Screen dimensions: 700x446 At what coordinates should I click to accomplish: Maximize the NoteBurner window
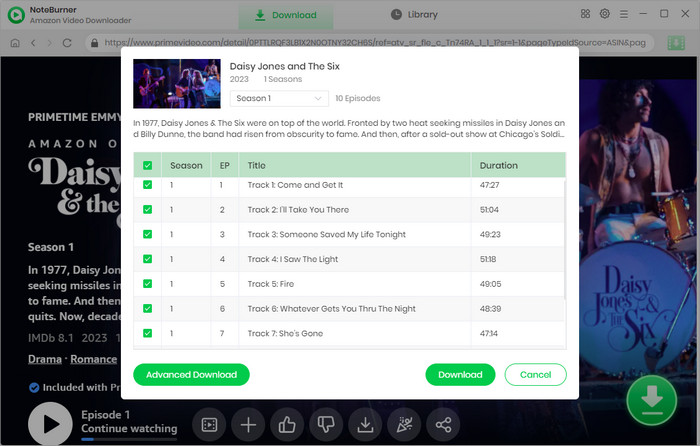(x=664, y=14)
